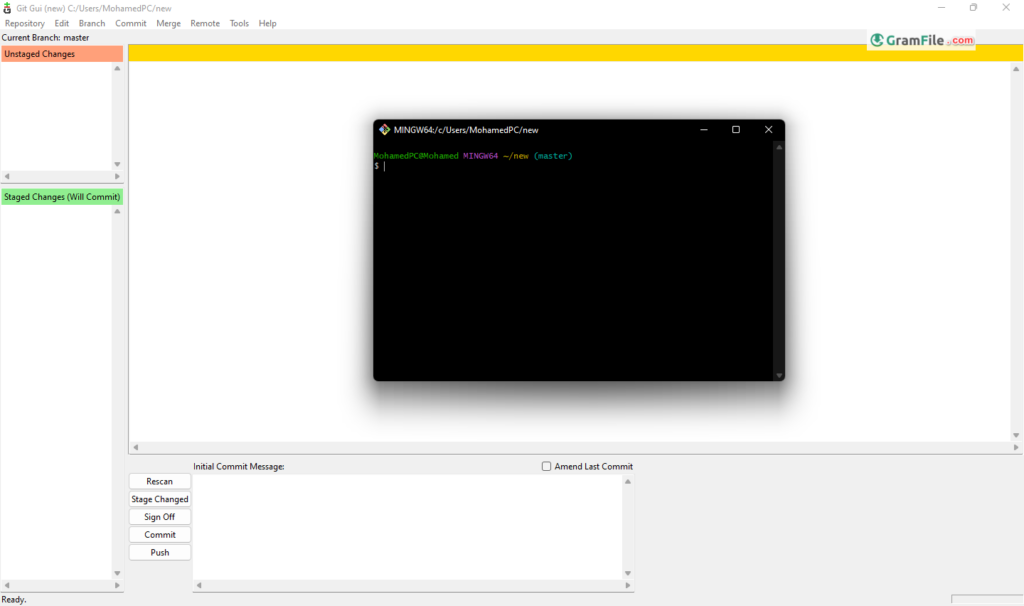The image size is (1024, 606).
Task: Open the Repository menu
Action: coord(24,22)
